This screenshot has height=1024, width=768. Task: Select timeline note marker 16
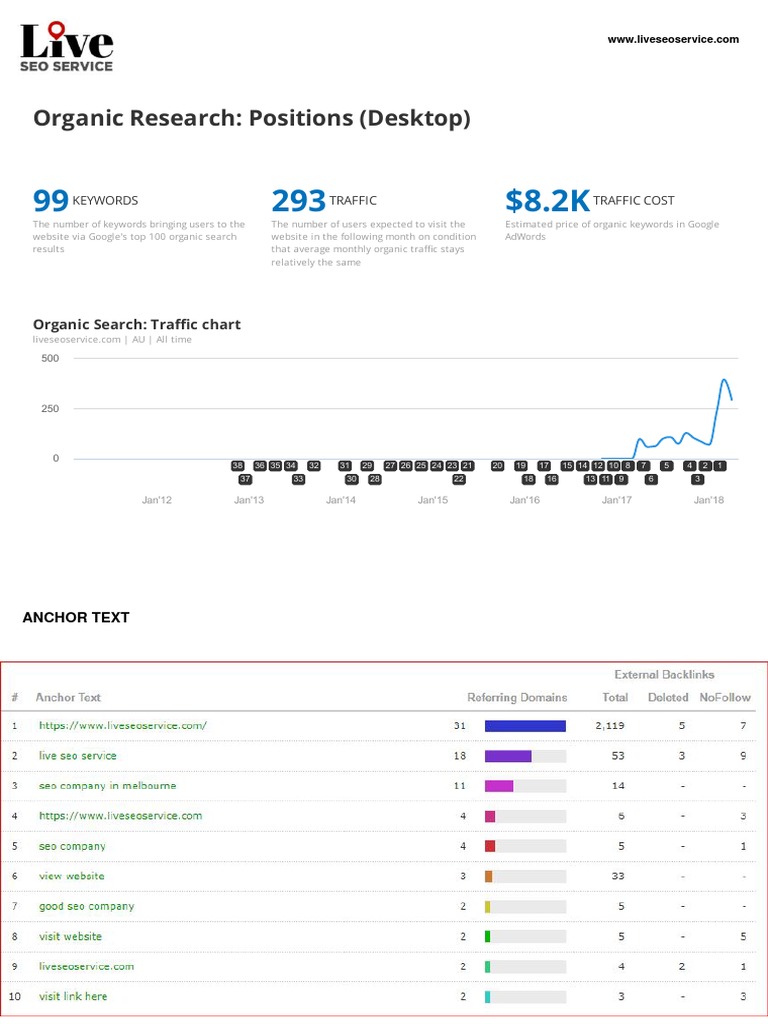coord(552,479)
